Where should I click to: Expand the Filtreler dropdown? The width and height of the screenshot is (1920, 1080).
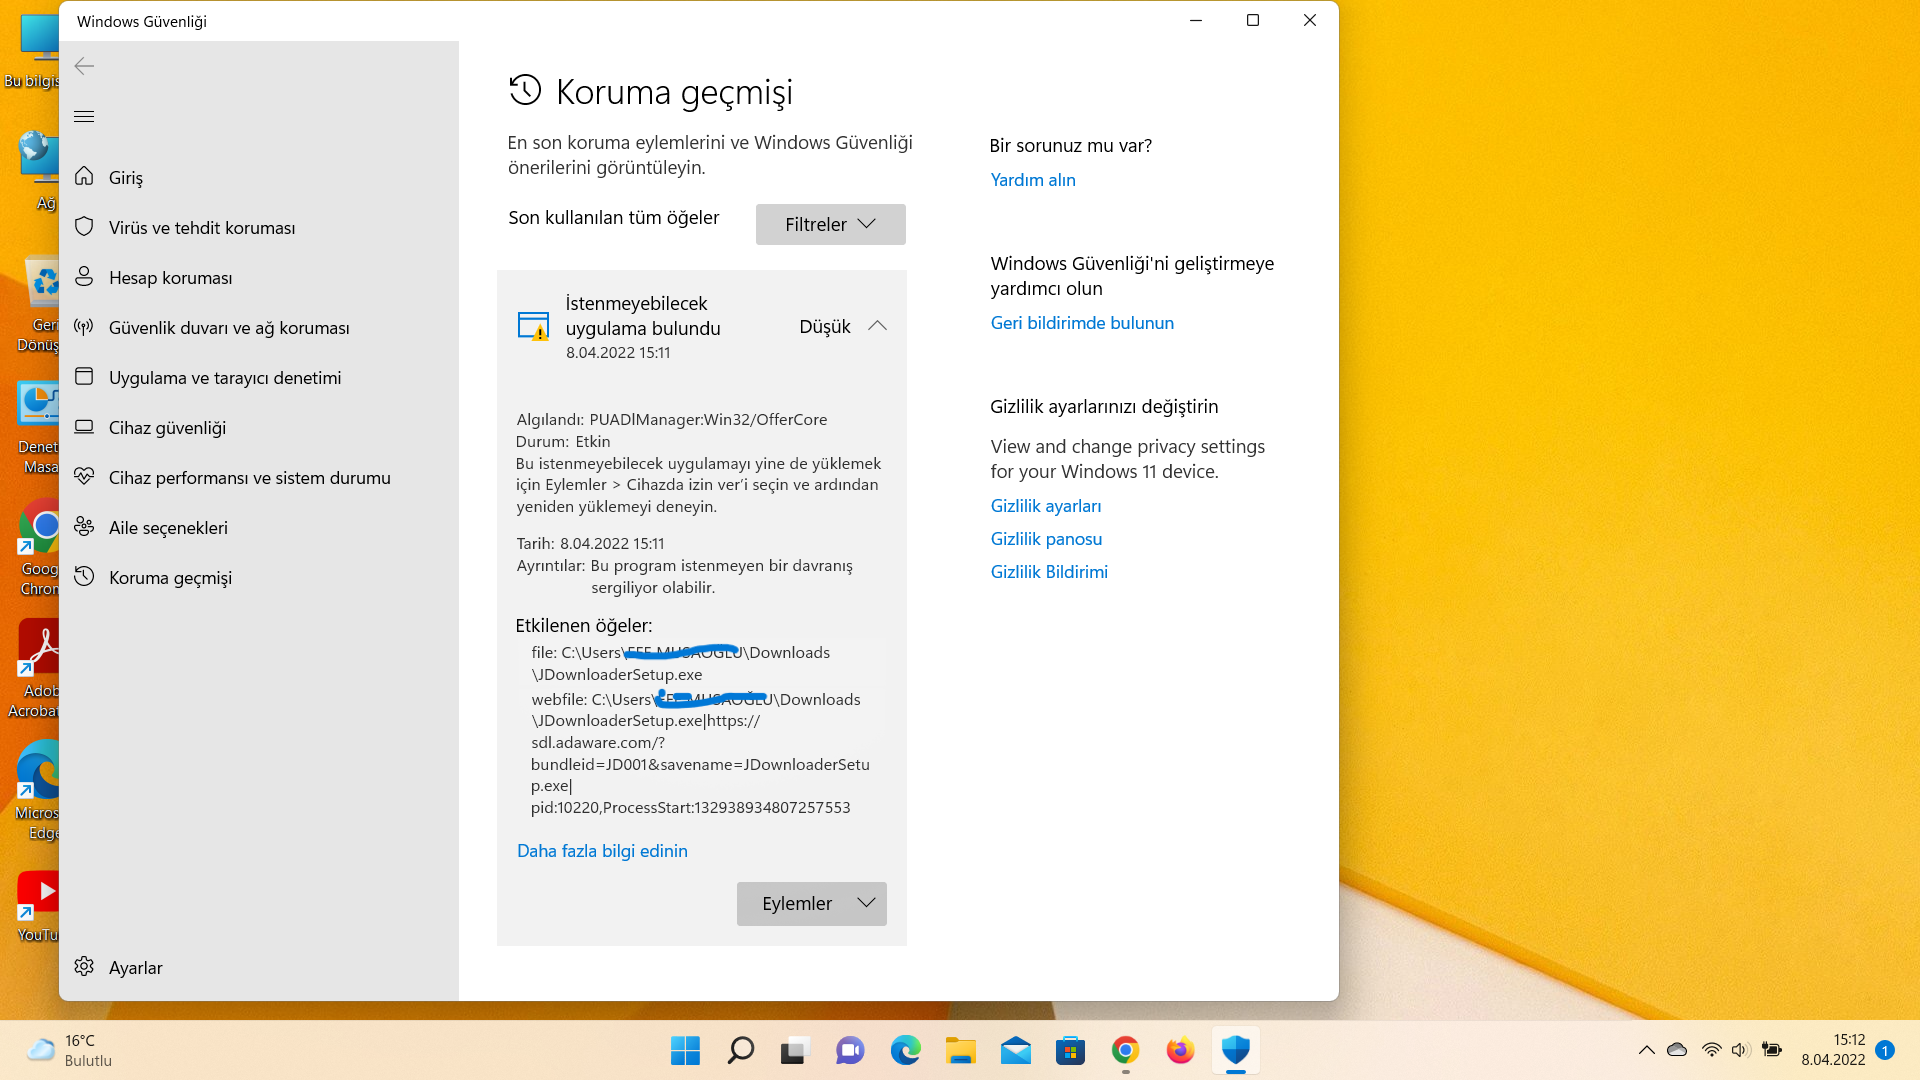830,225
